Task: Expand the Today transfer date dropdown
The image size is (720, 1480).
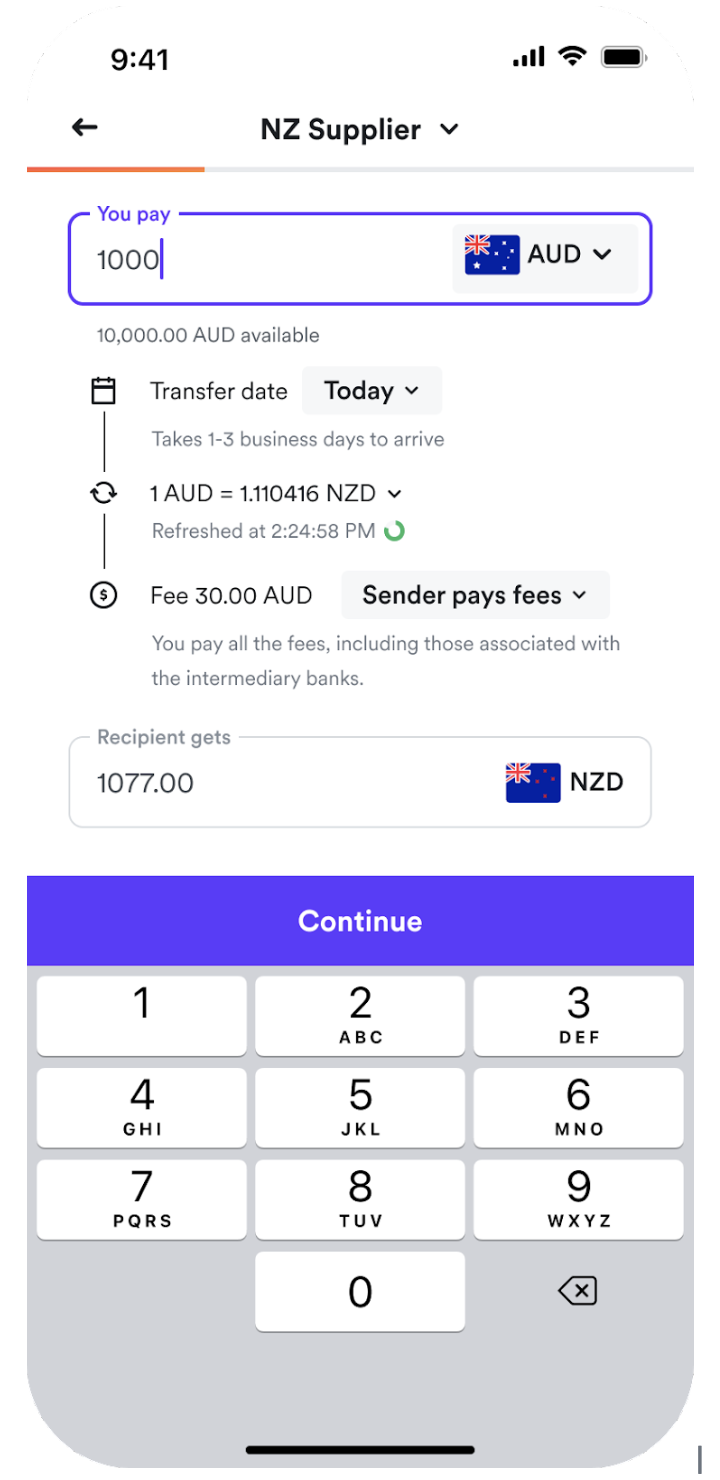Action: point(371,391)
